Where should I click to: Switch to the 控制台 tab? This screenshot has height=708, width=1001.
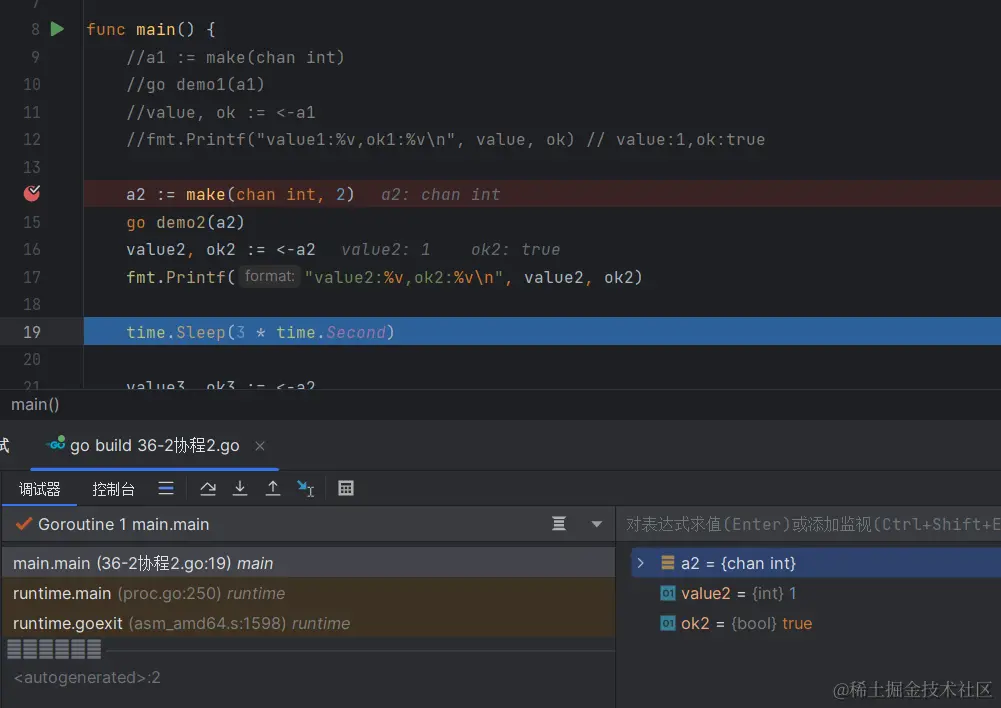click(113, 489)
